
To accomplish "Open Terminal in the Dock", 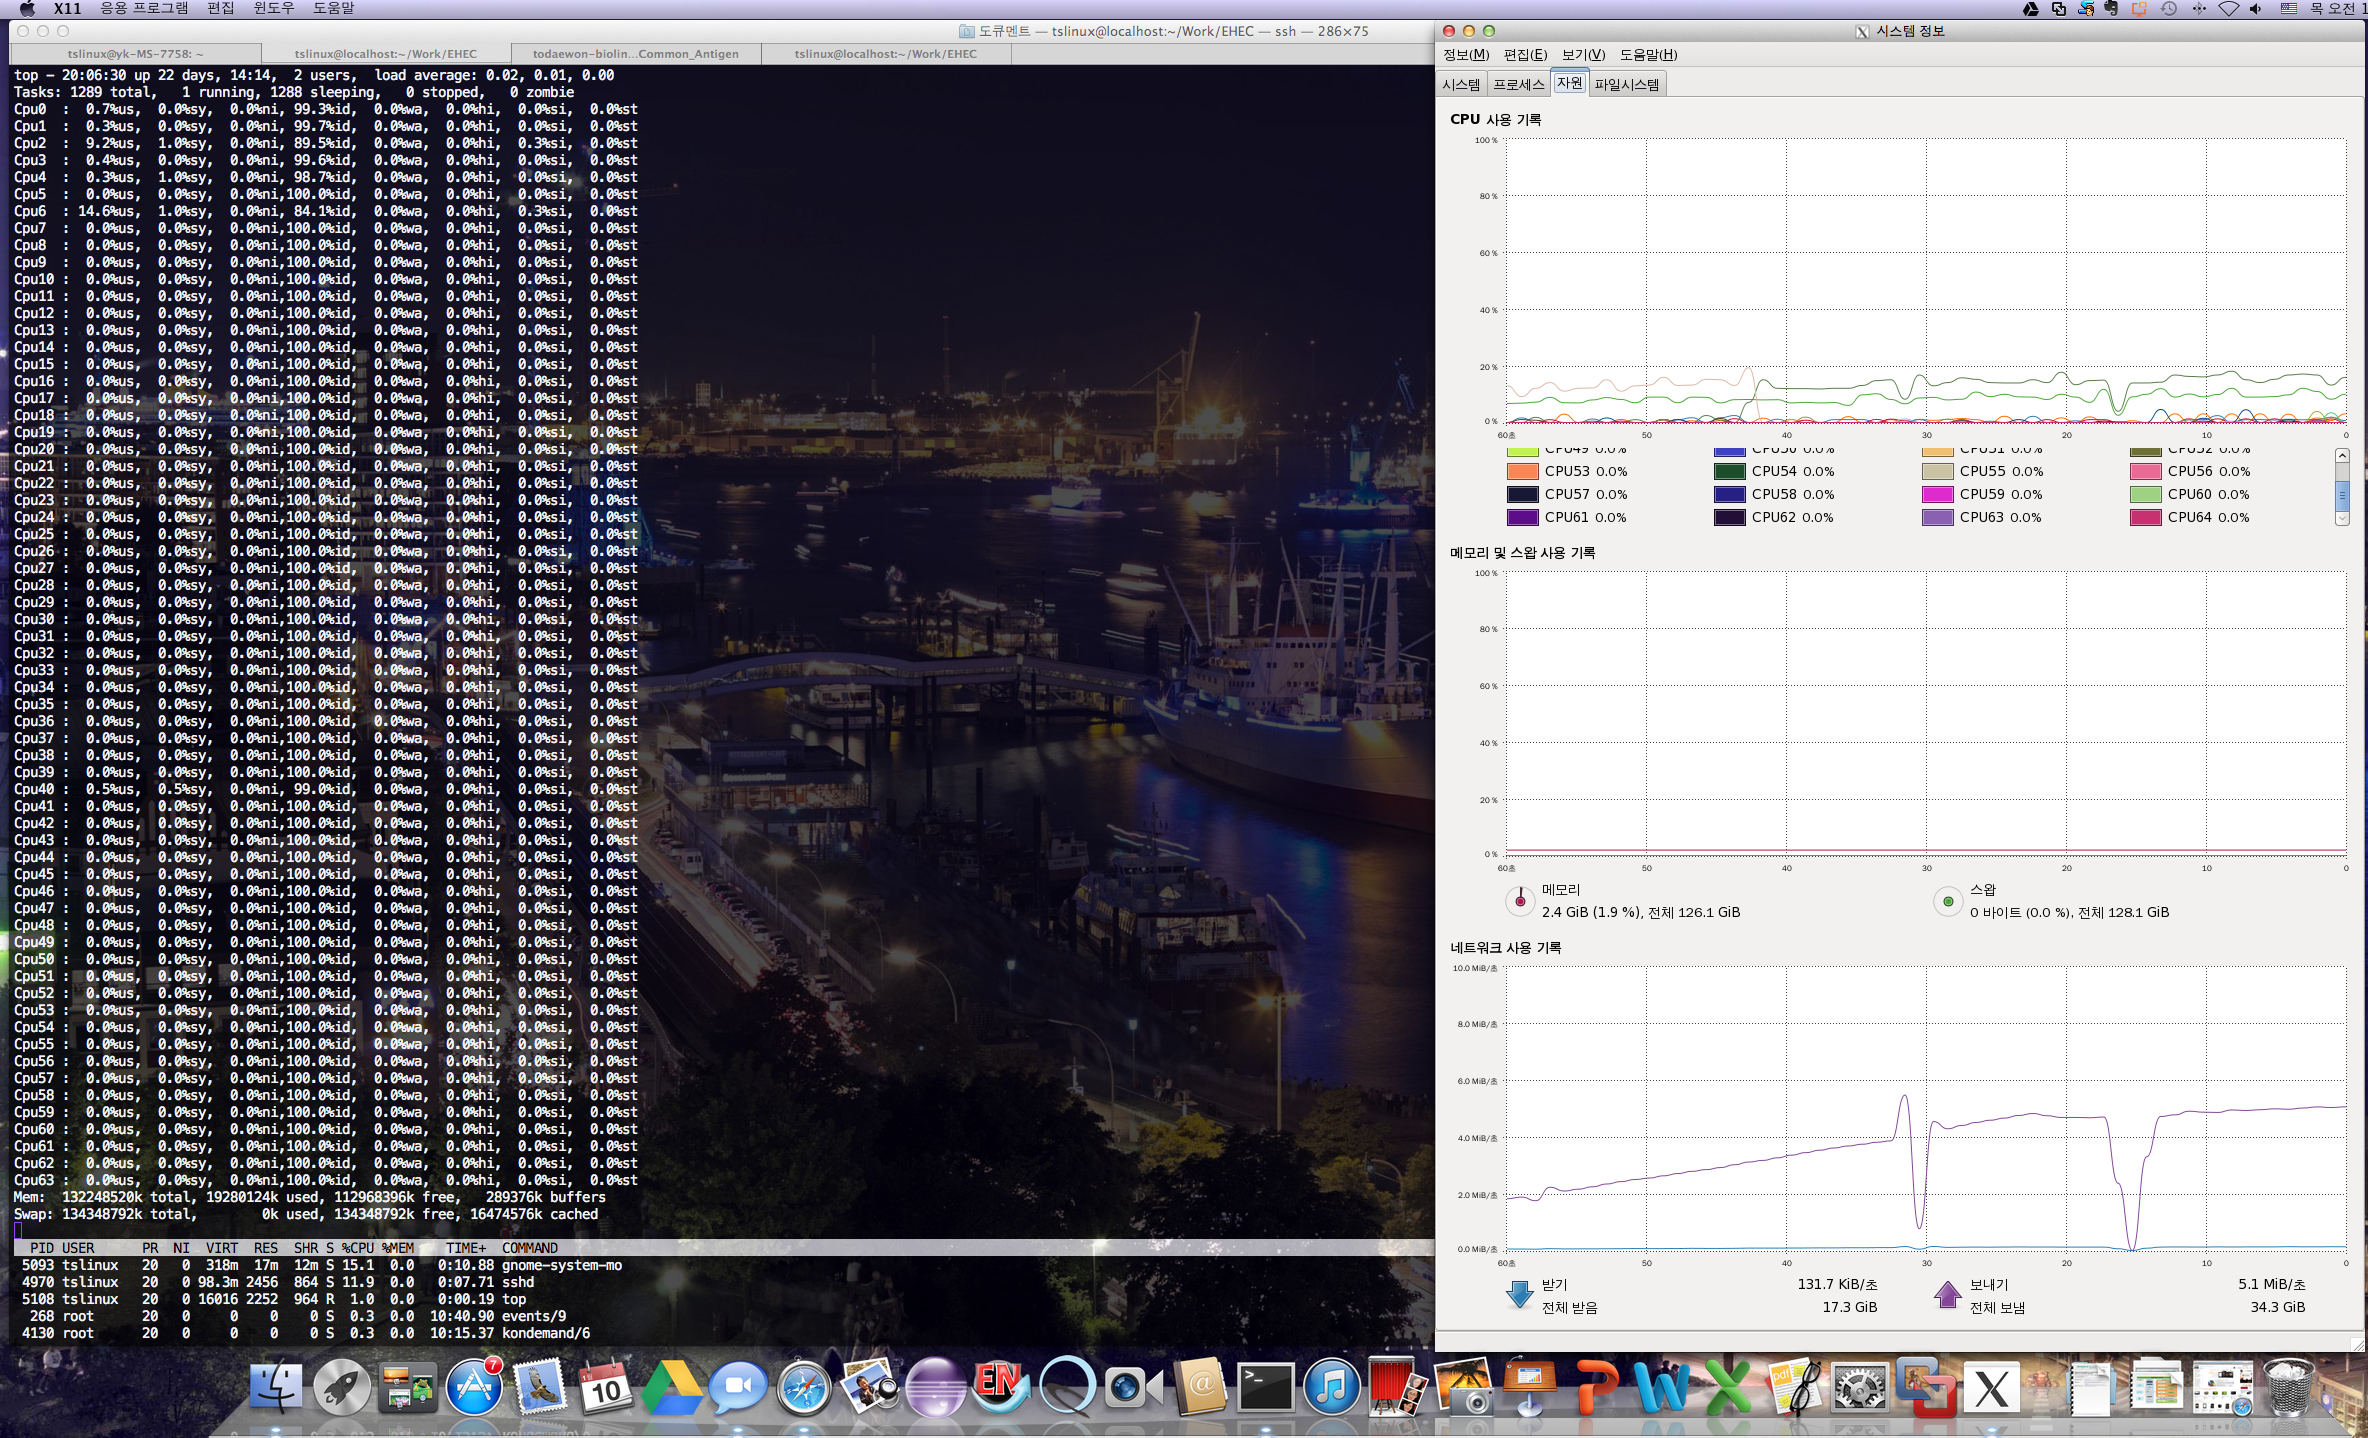I will 1265,1387.
